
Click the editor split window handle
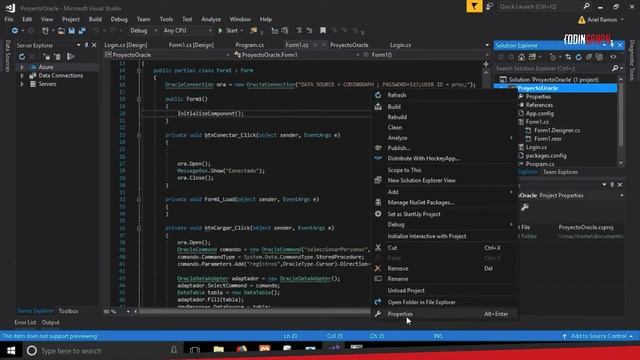pos(486,64)
